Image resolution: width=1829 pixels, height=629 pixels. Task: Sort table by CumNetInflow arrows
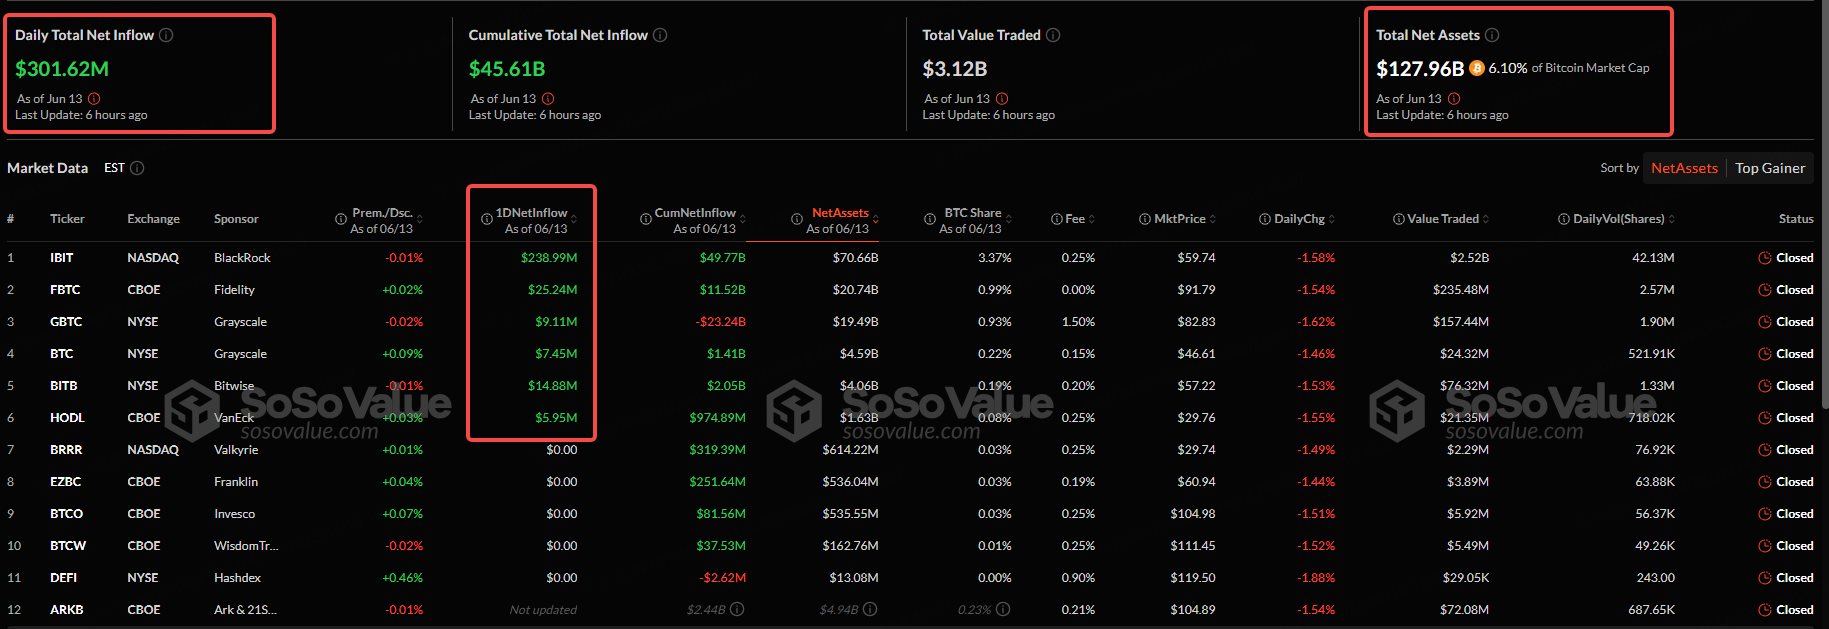pos(742,219)
